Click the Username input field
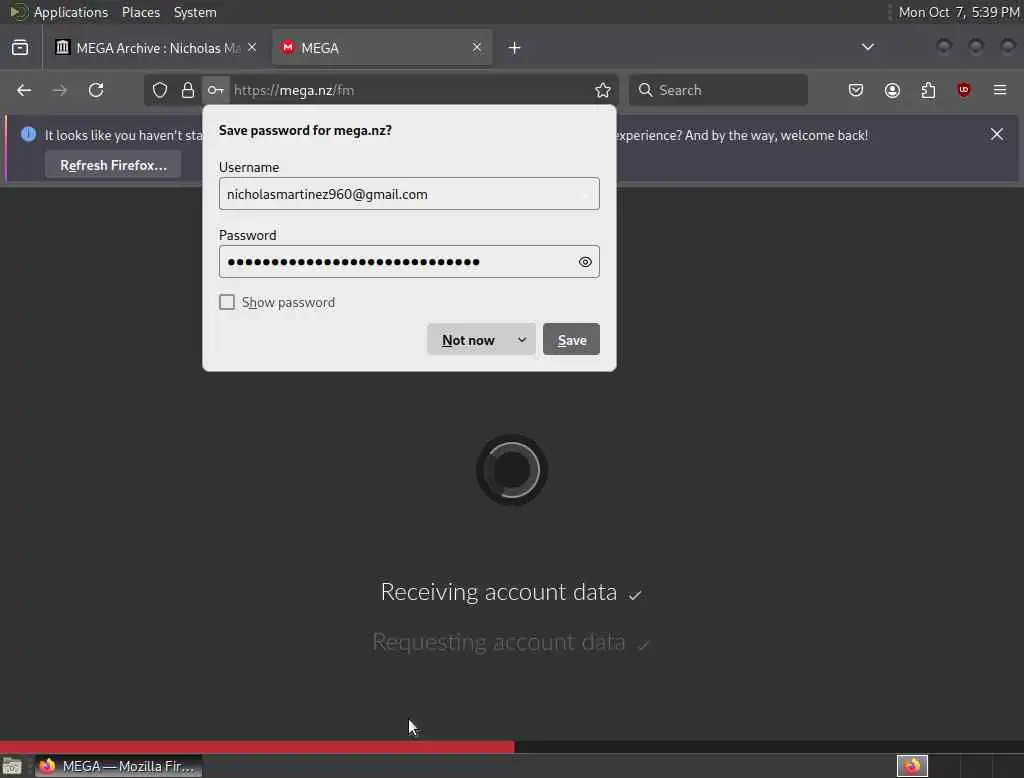The width and height of the screenshot is (1024, 778). [409, 194]
